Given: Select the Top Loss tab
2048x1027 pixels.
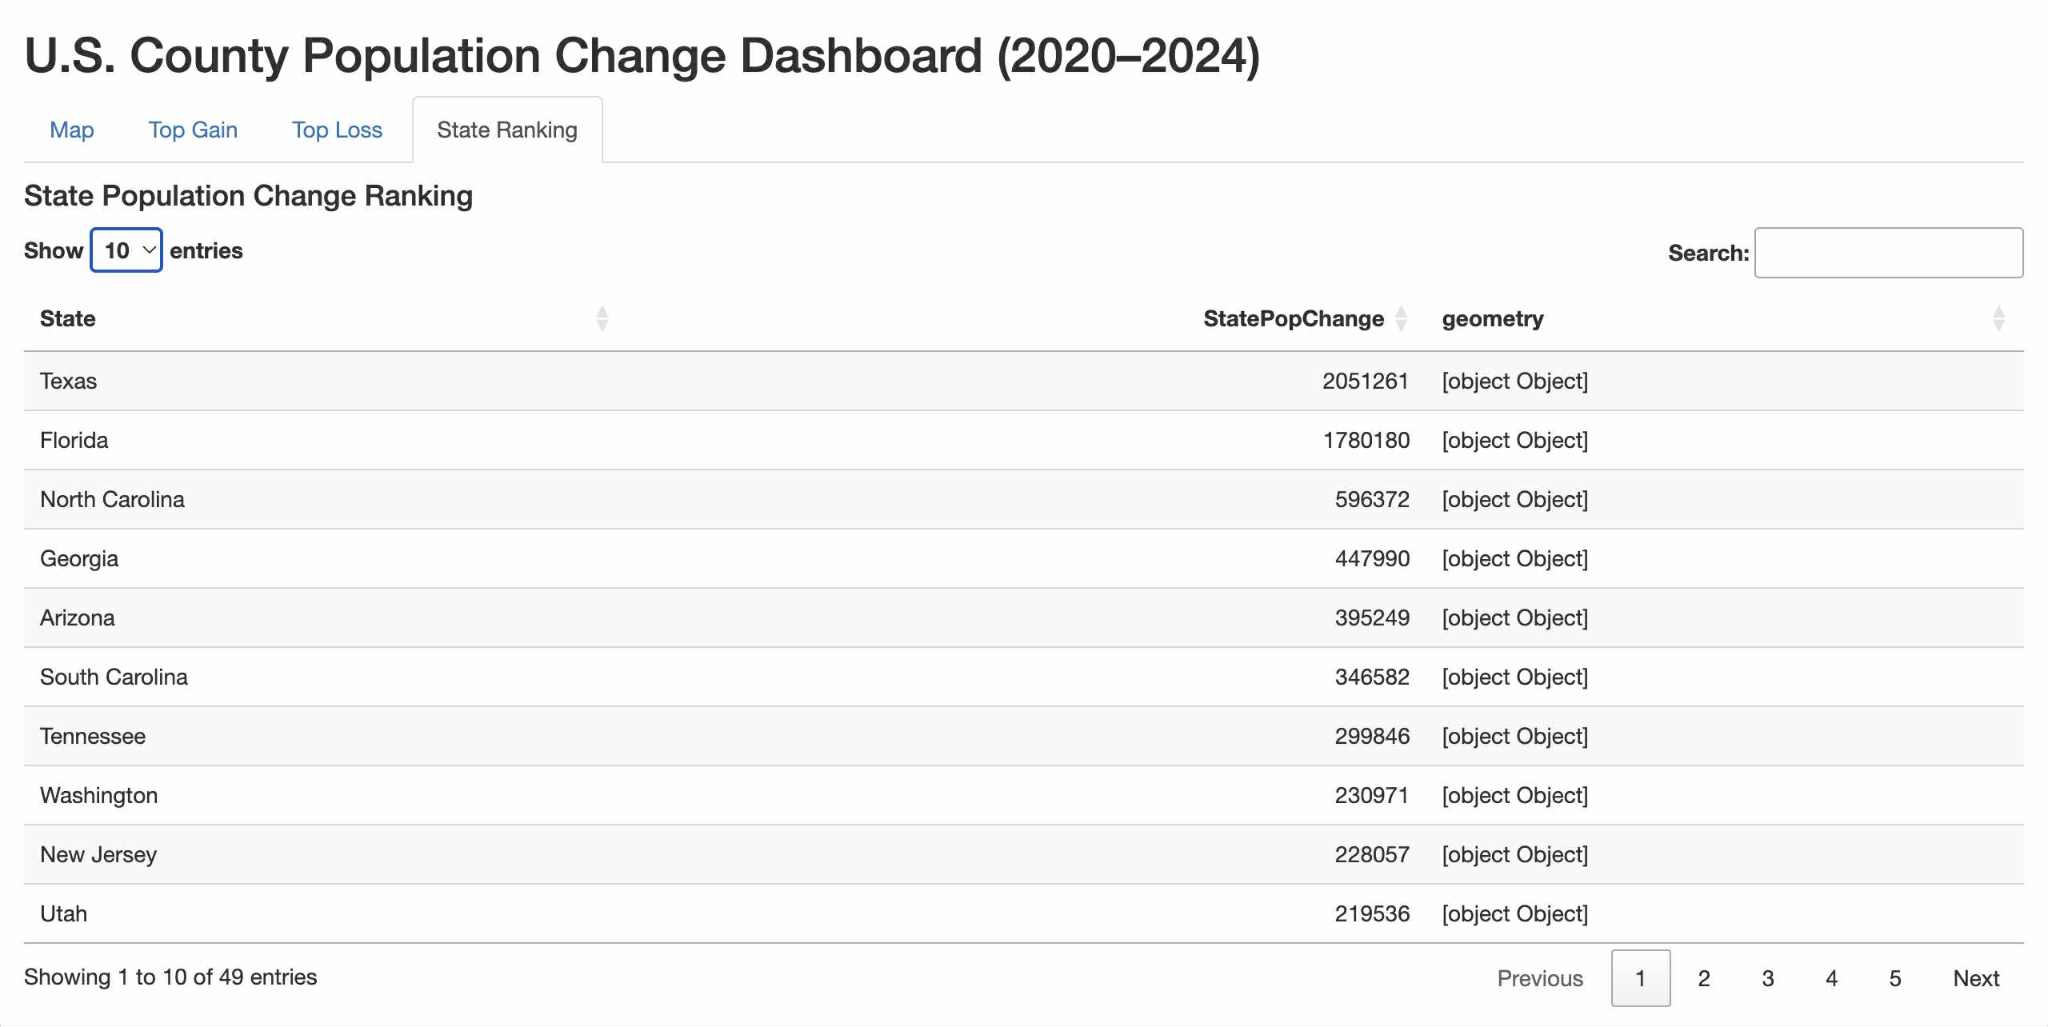Looking at the screenshot, I should [337, 130].
